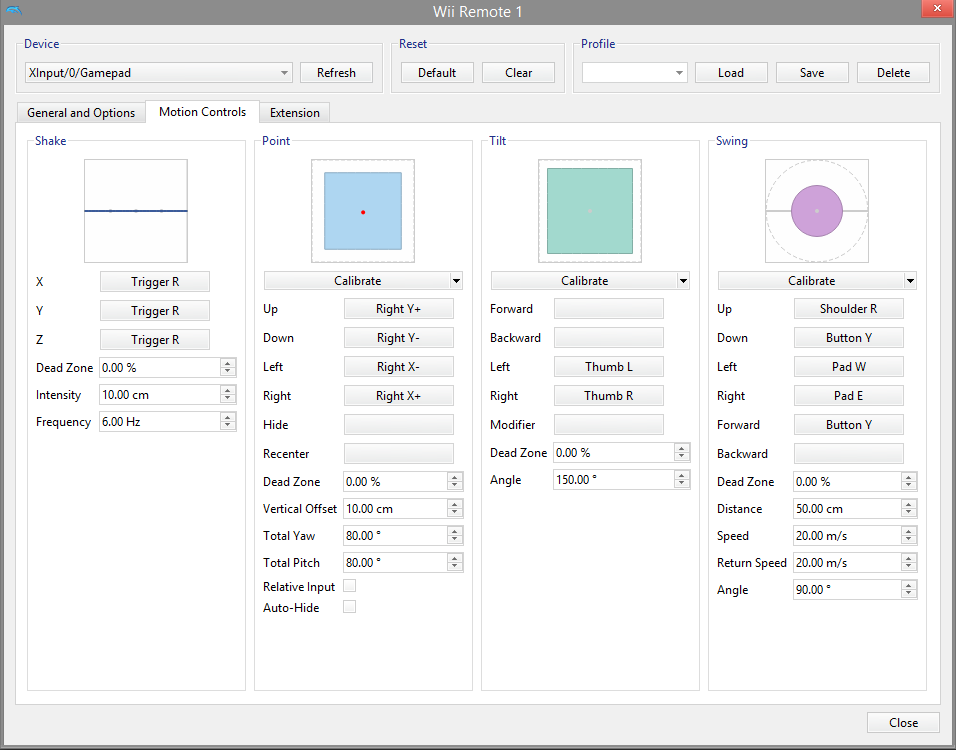The width and height of the screenshot is (956, 750).
Task: Enable the Relative Input checkbox
Action: pyautogui.click(x=349, y=586)
